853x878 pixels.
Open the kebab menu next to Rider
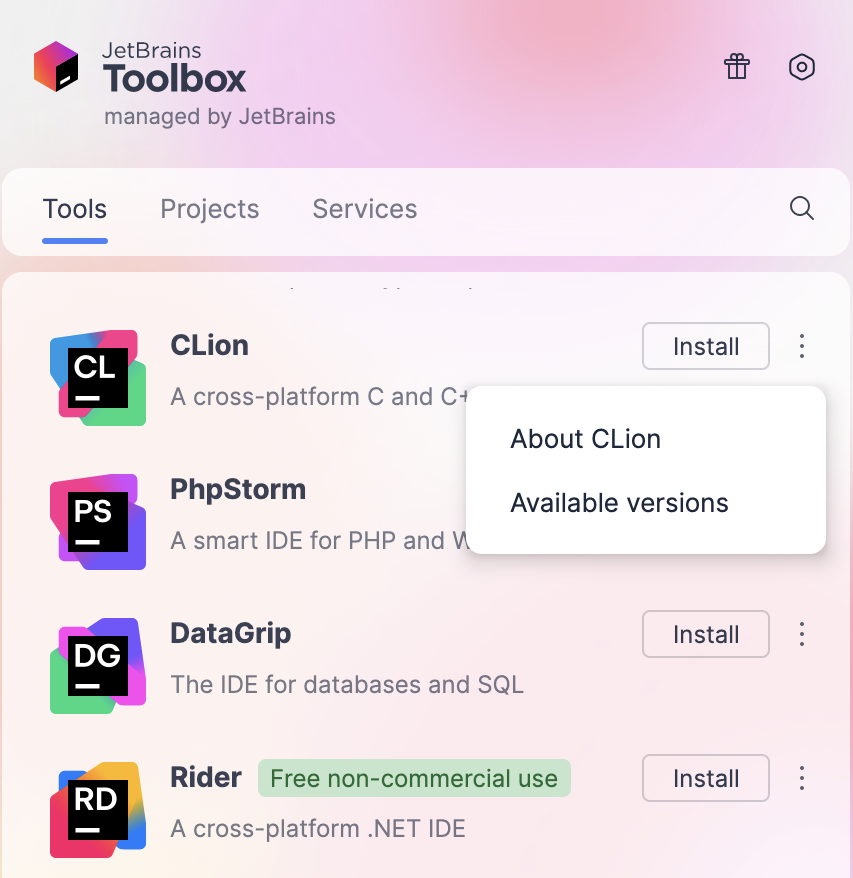tap(801, 778)
